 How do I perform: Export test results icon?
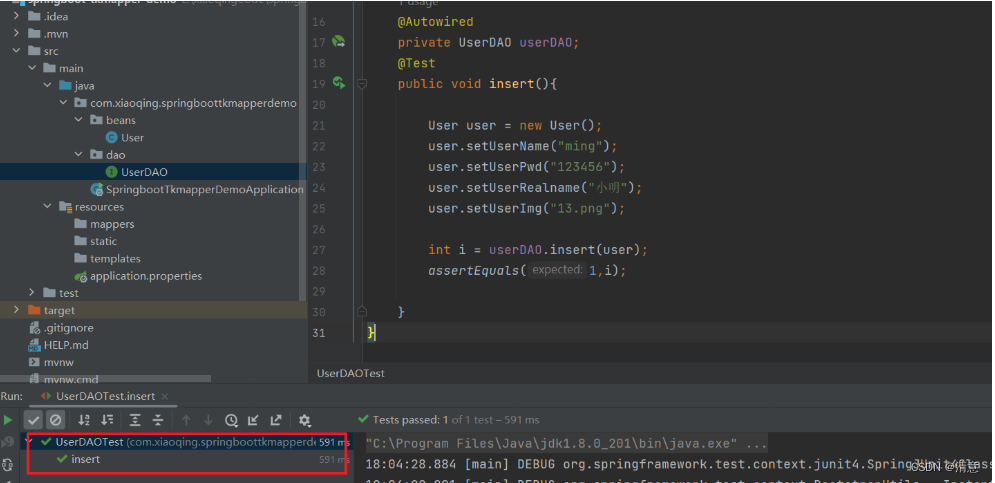pyautogui.click(x=276, y=420)
